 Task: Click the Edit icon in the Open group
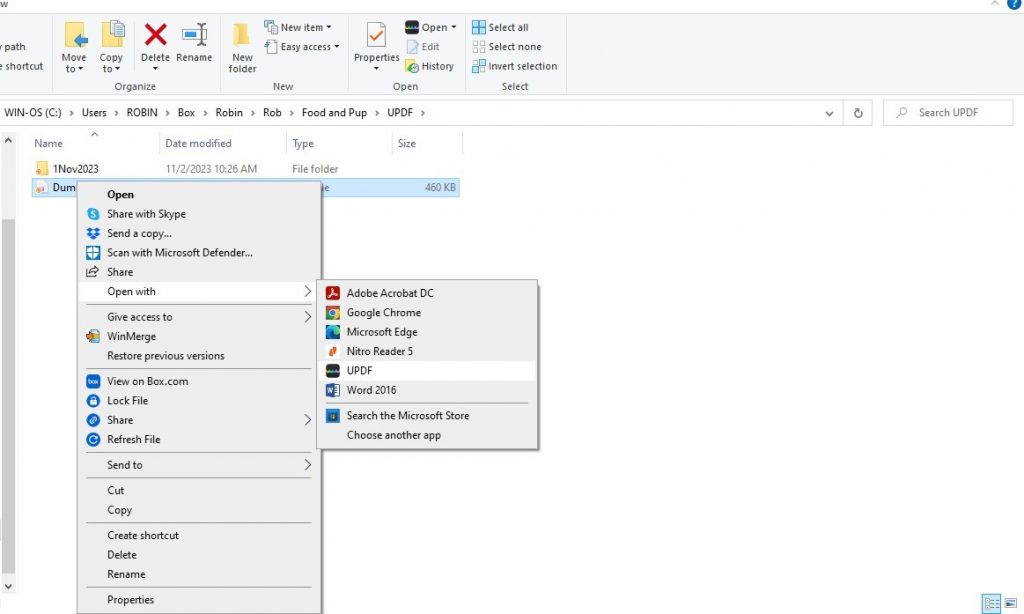pyautogui.click(x=424, y=46)
